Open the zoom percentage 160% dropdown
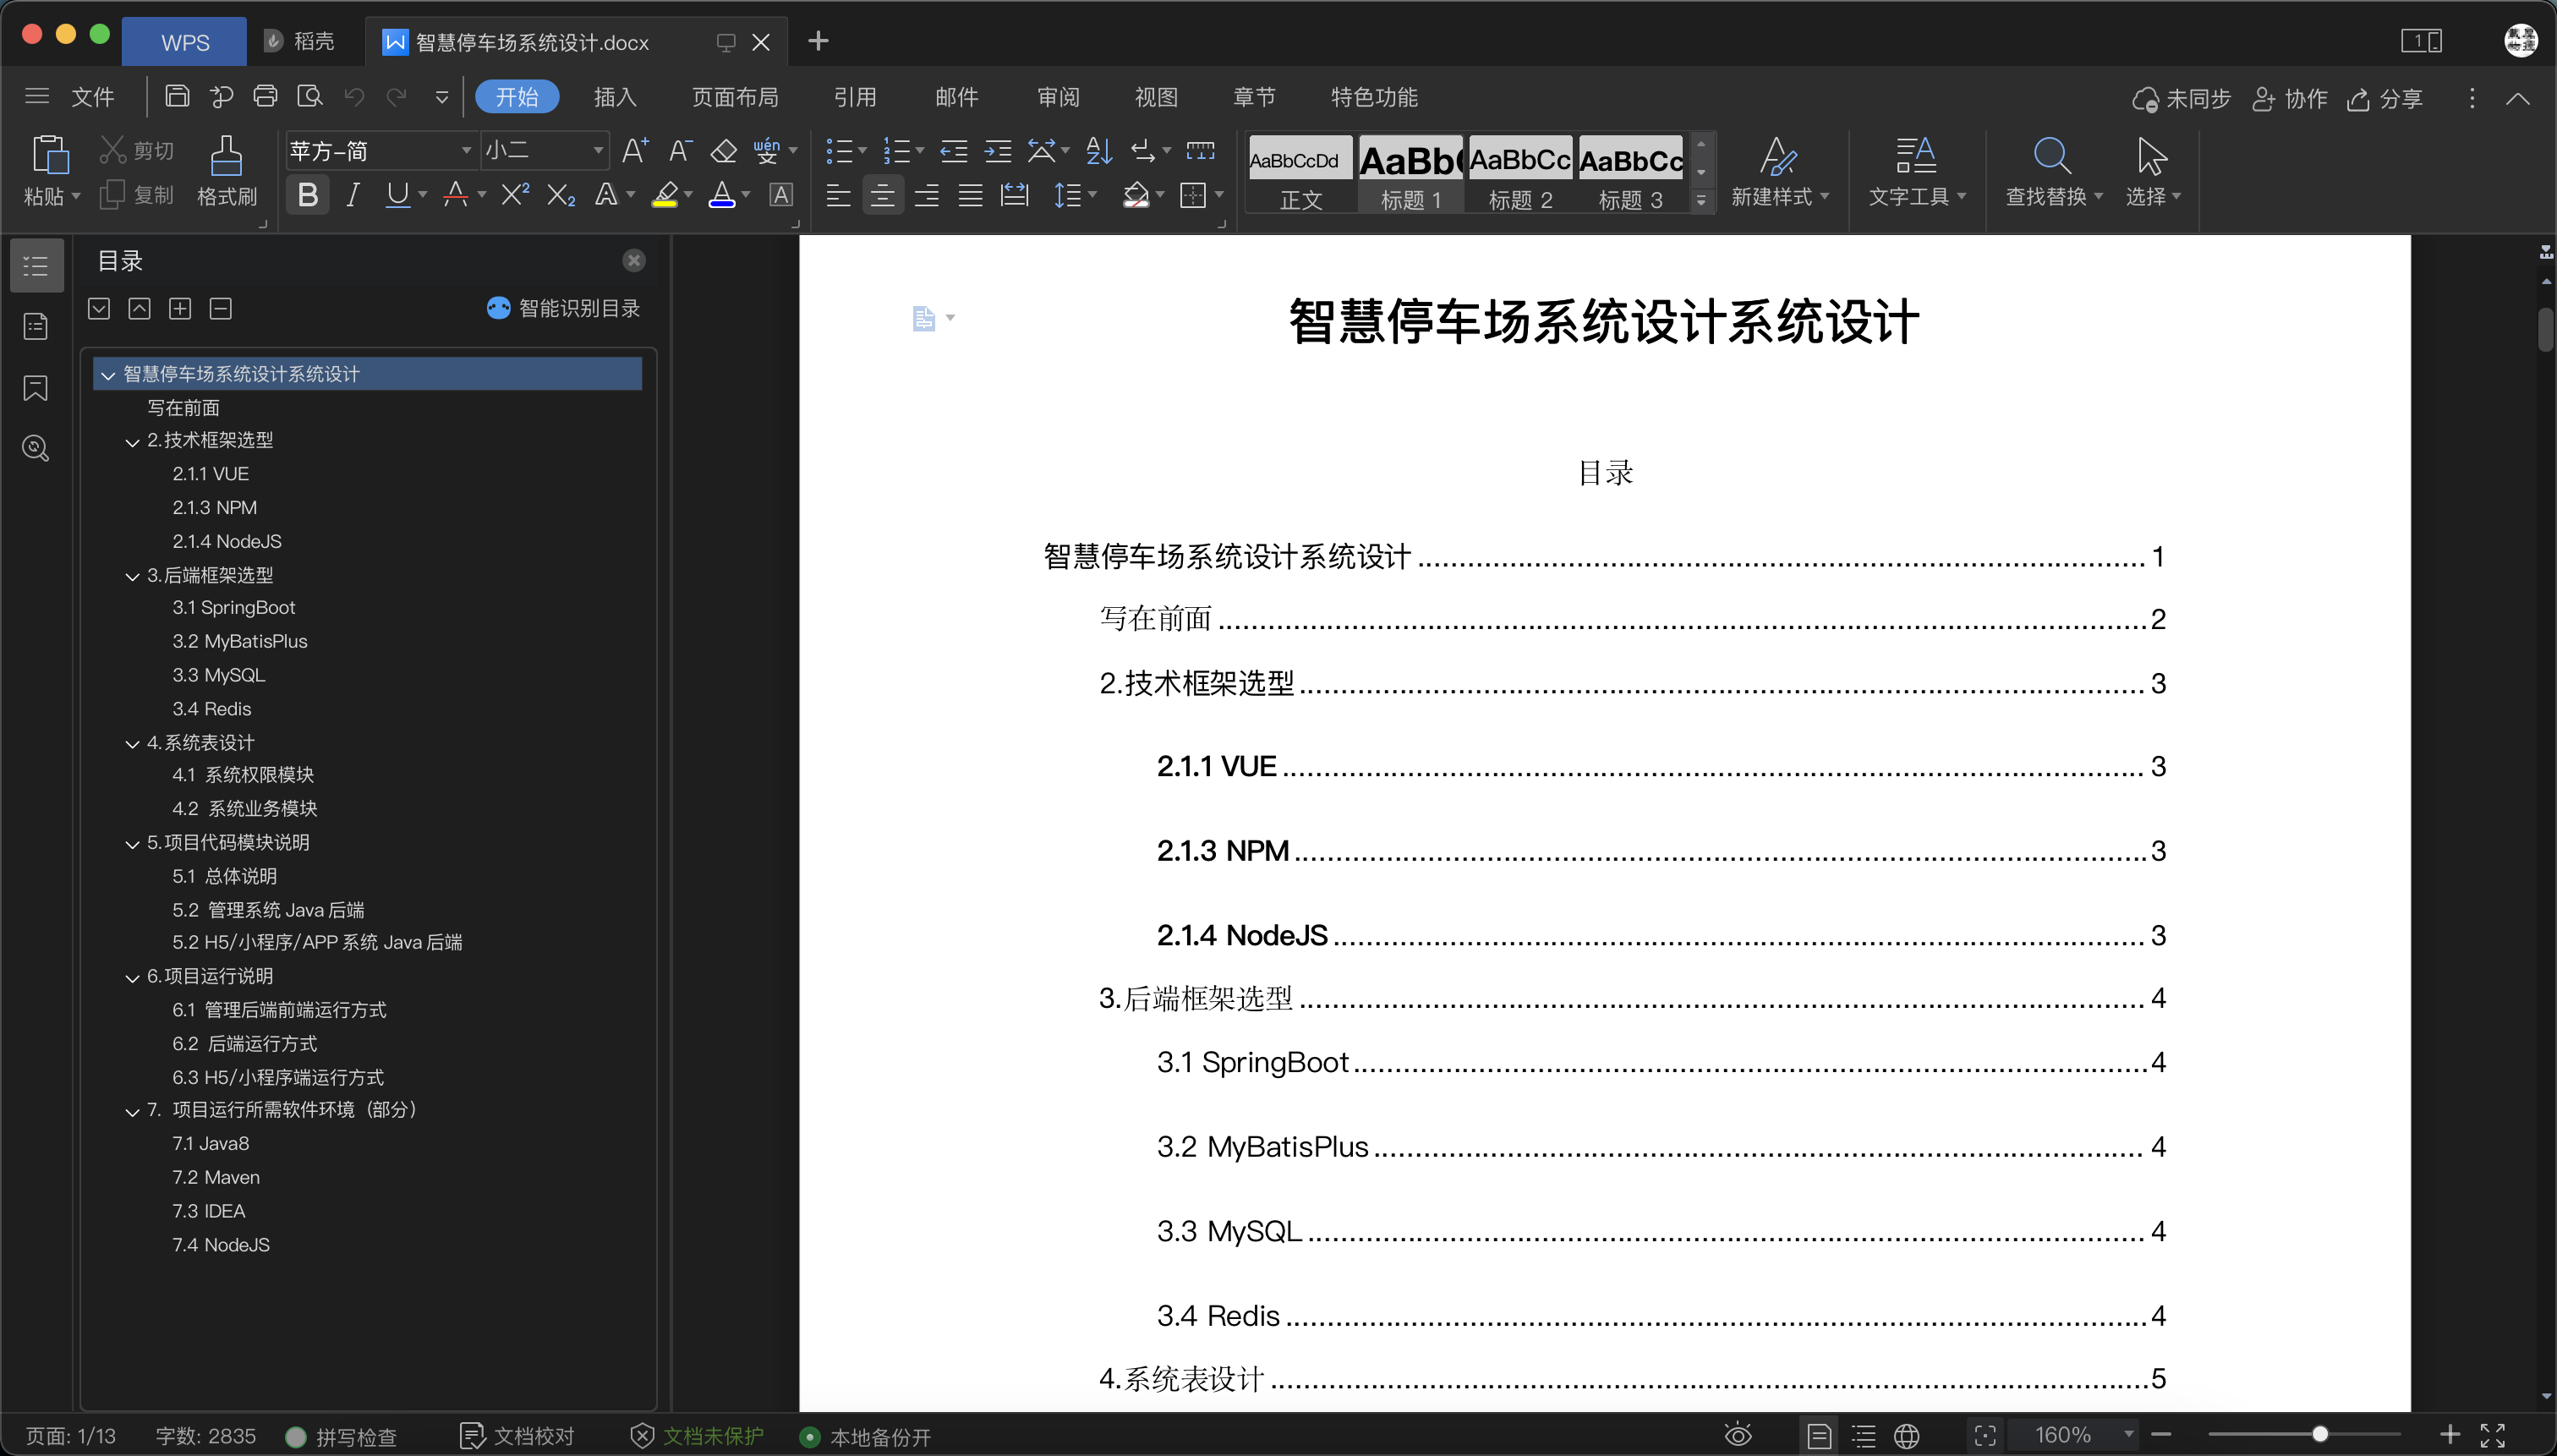Screen dimensions: 2557x1456 2129,1434
